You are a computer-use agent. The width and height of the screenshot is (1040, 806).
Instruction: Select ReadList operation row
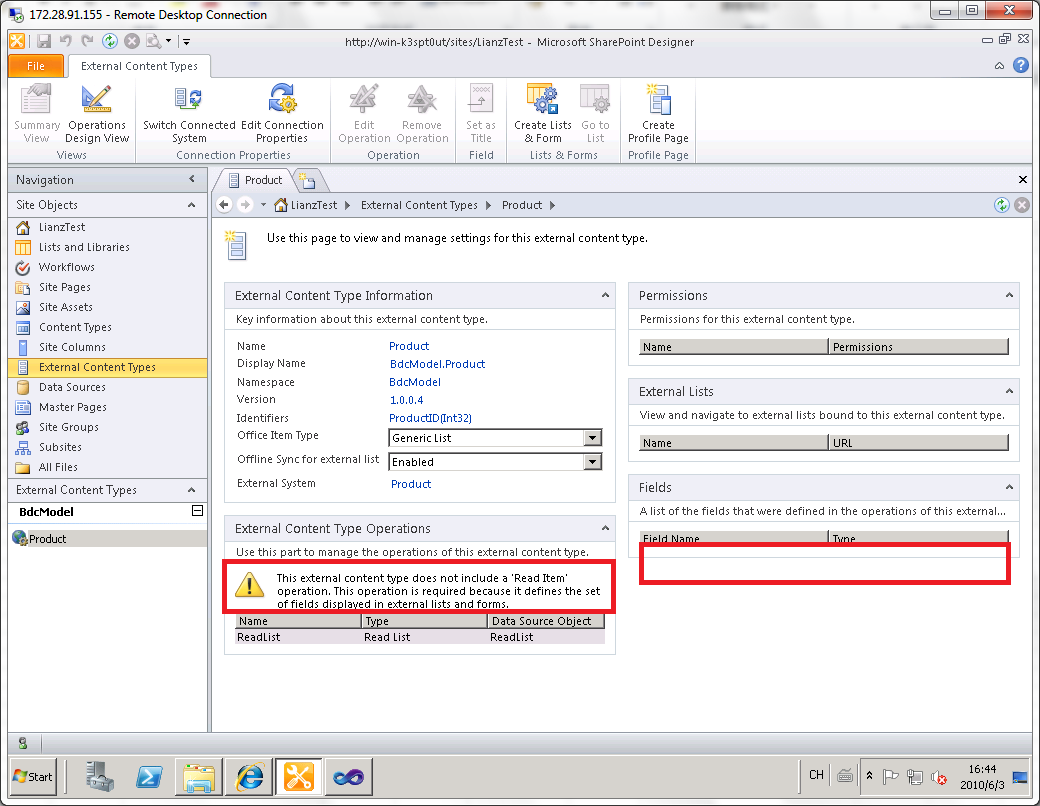[420, 637]
